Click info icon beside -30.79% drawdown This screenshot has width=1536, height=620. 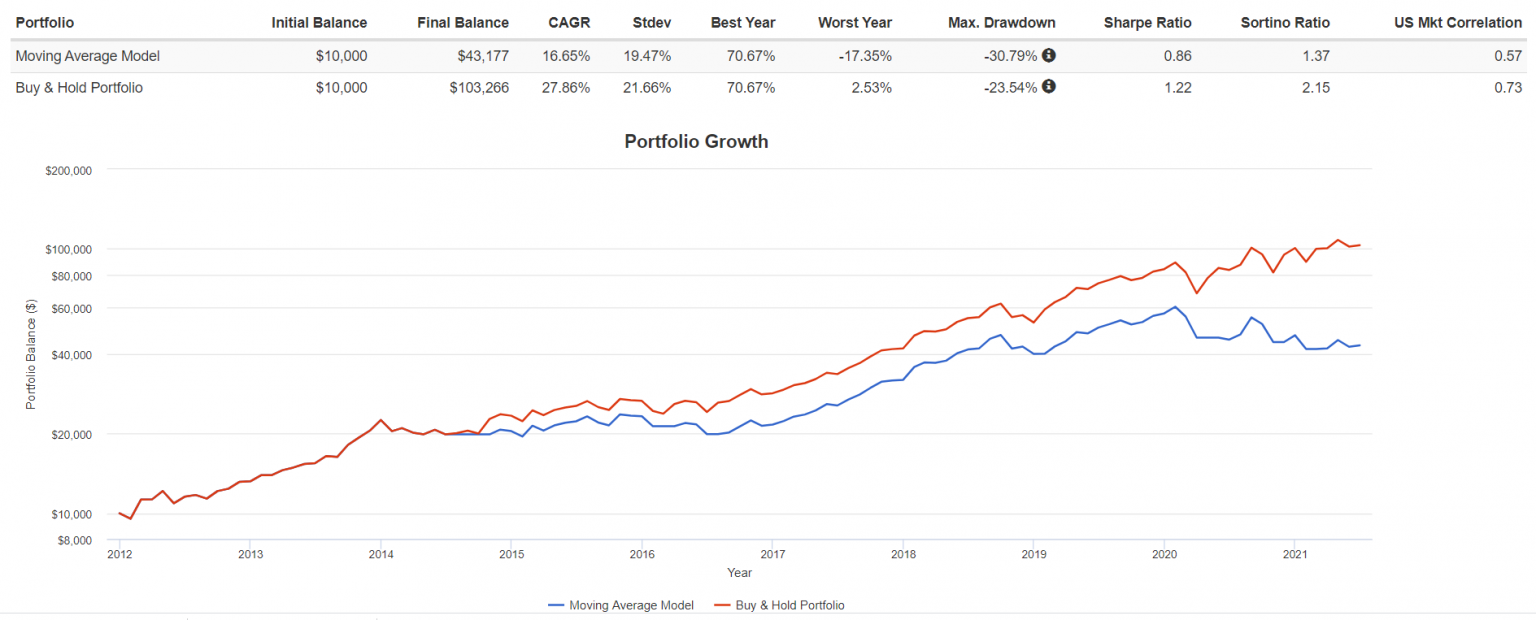click(x=1049, y=55)
